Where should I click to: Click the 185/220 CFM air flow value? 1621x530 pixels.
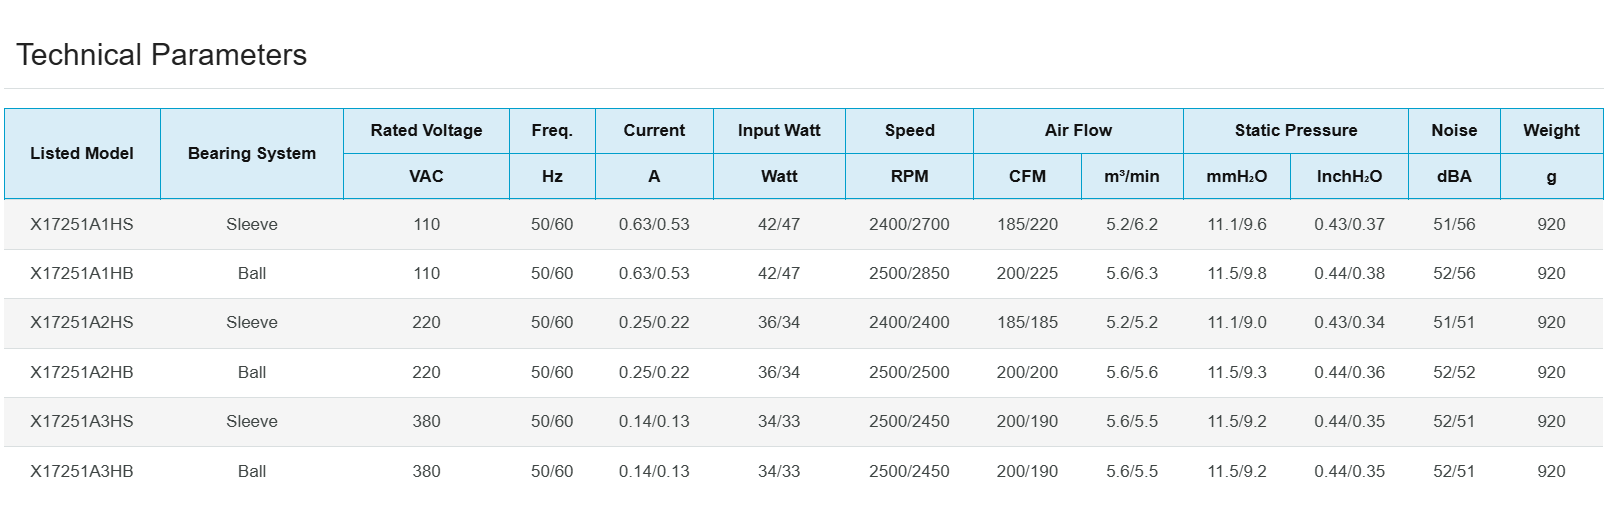coord(1027,224)
